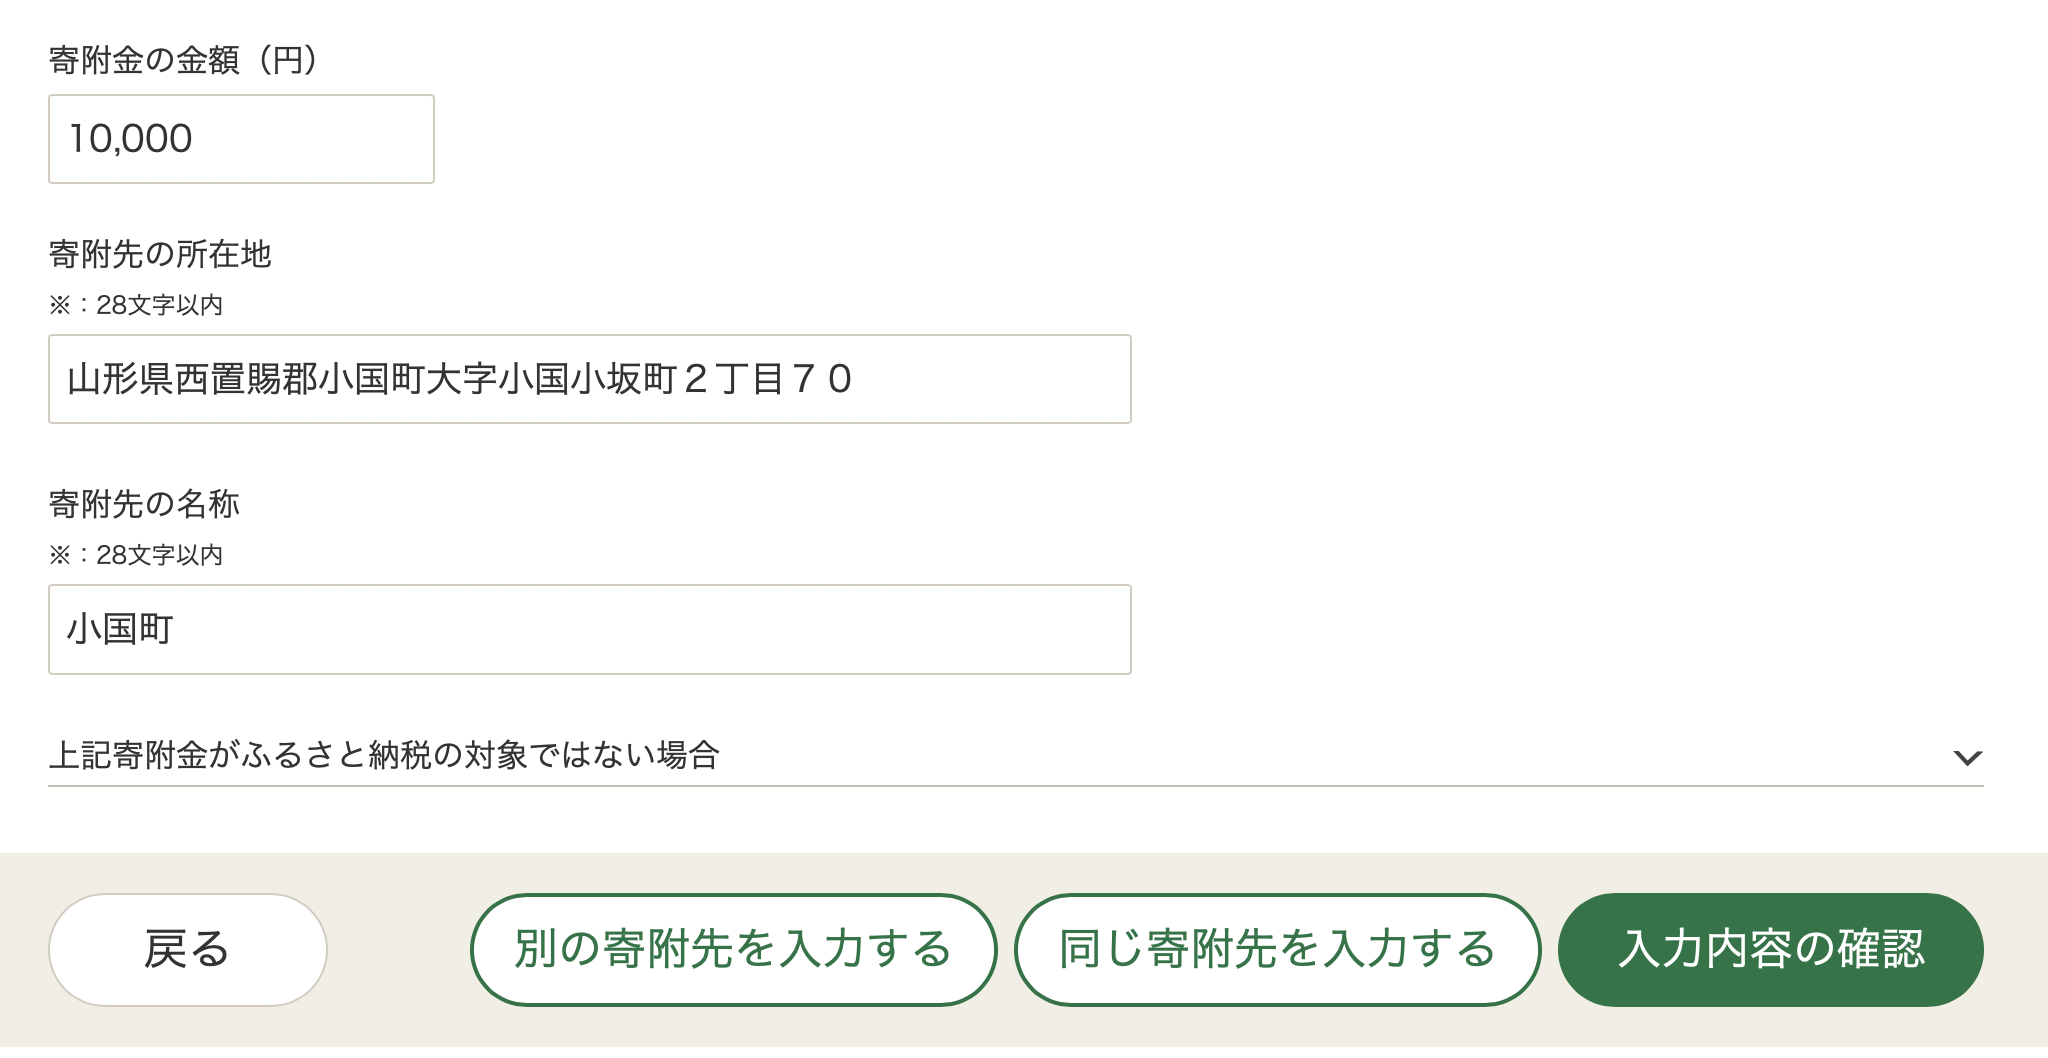
Task: Expand 上記寄附金がふるさと納税の対象ではない場合 section
Action: [384, 755]
